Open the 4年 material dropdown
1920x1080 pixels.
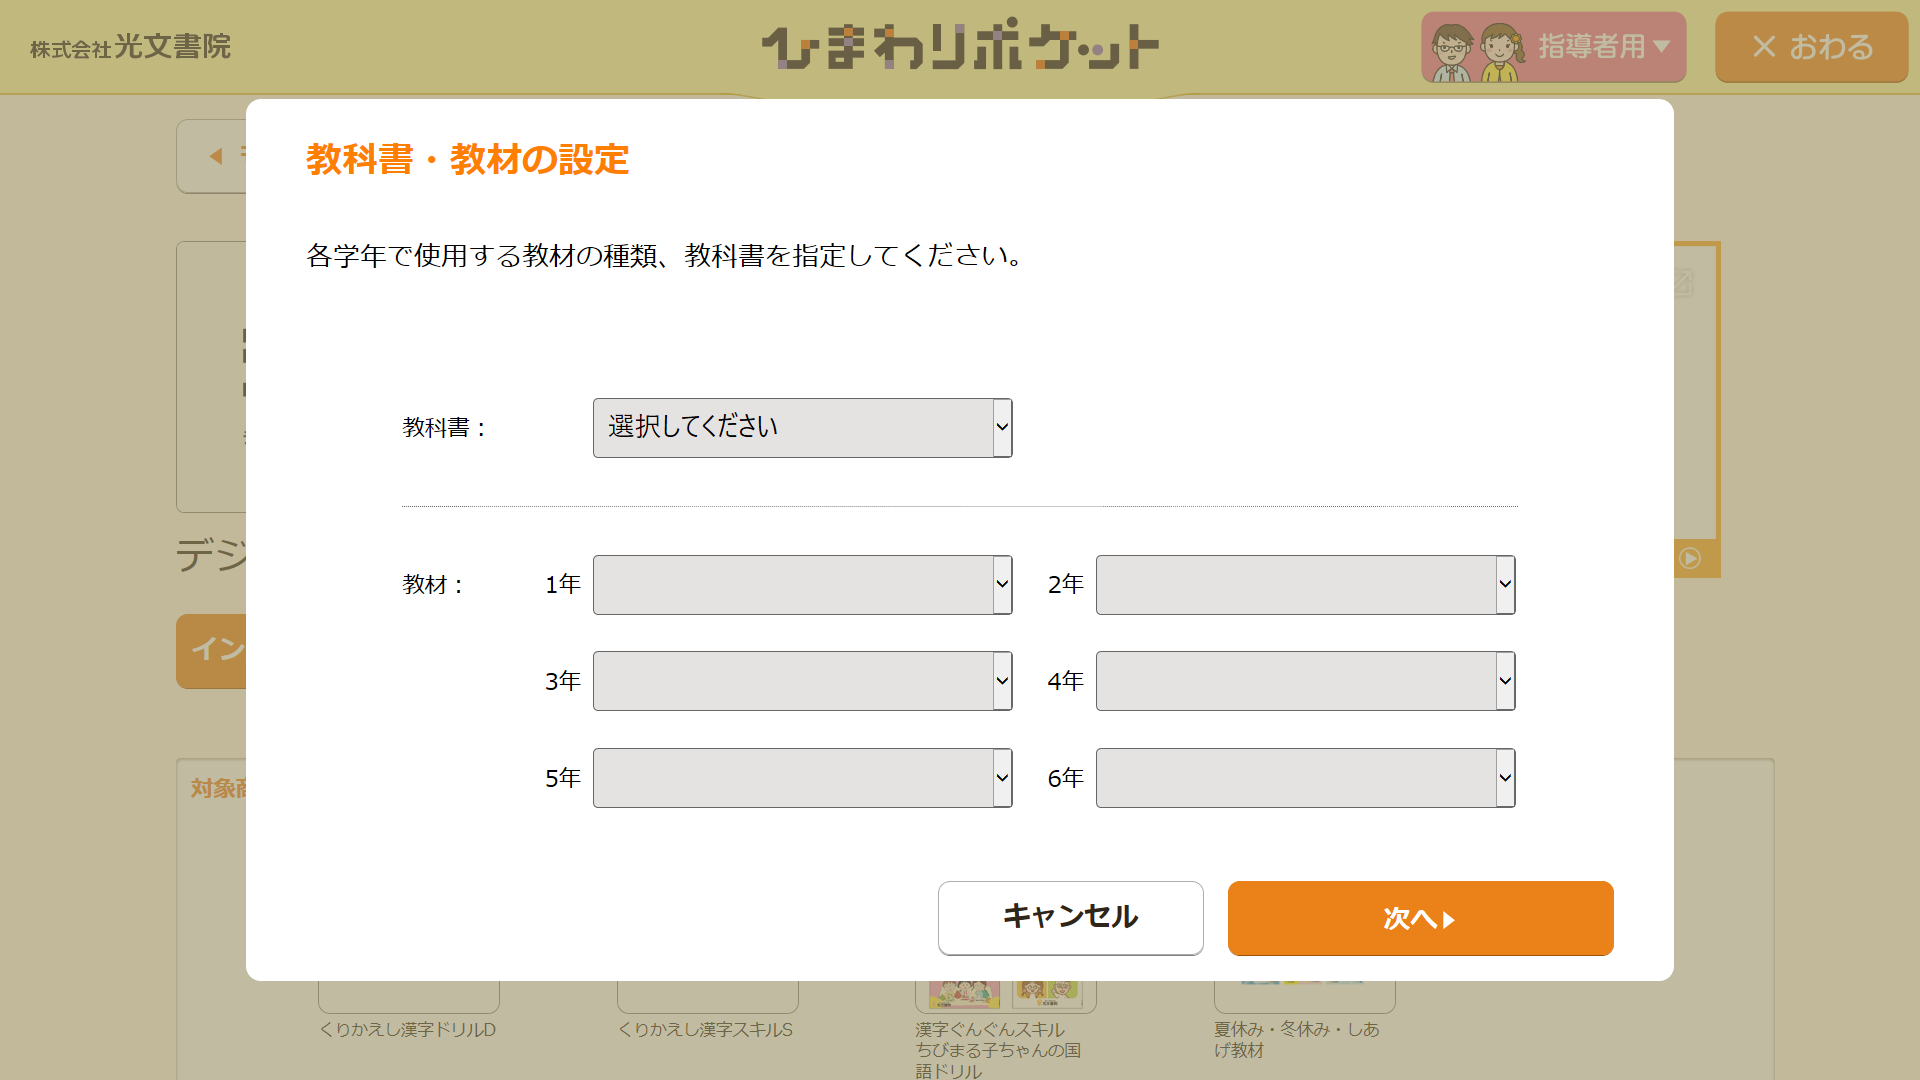[1305, 681]
